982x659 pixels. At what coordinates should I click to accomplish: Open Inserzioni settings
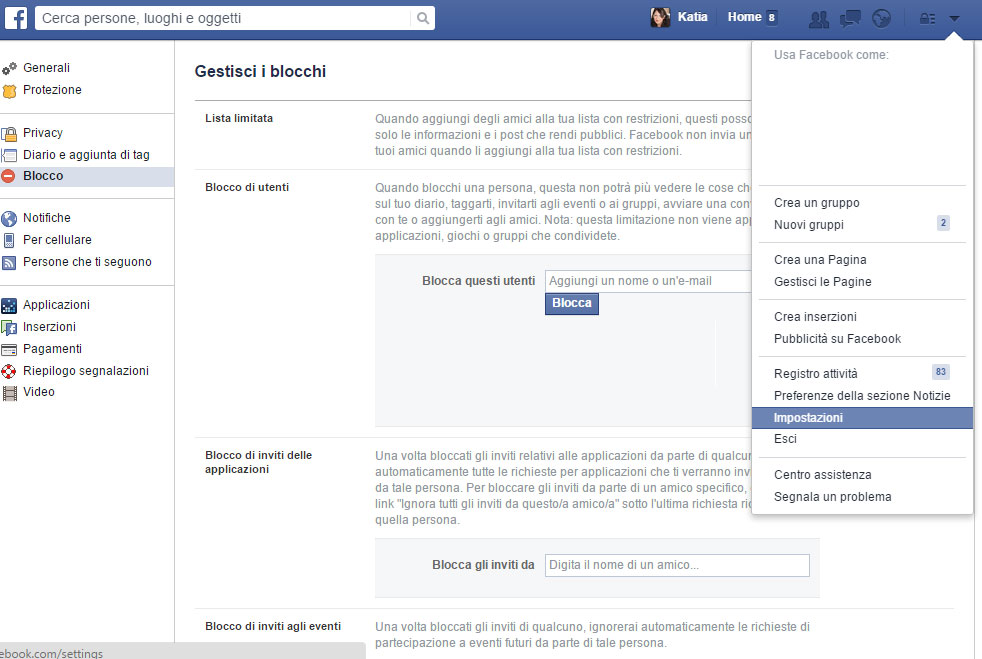(49, 327)
